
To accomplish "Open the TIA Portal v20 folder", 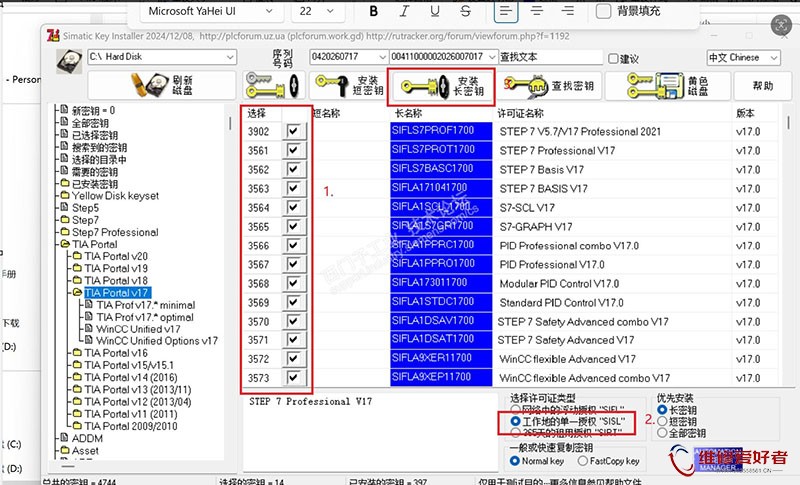I will click(x=116, y=256).
